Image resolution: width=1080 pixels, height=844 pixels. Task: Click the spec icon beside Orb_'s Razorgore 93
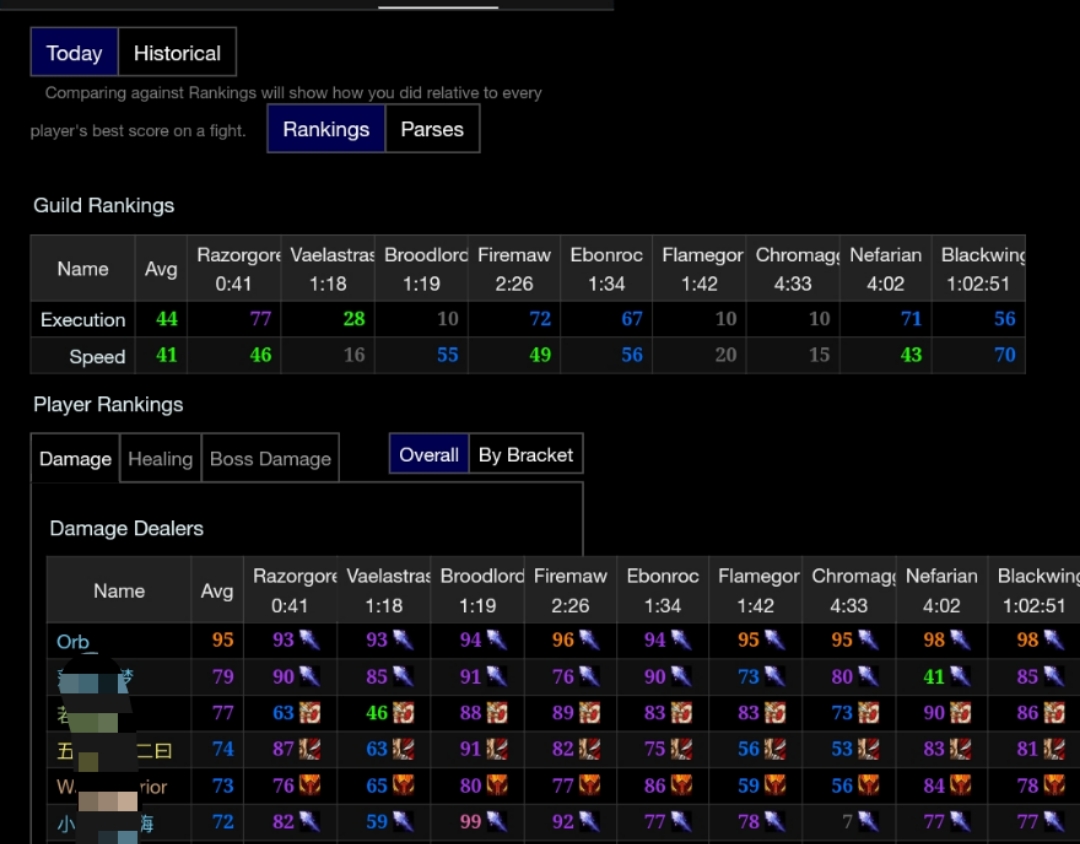point(308,641)
